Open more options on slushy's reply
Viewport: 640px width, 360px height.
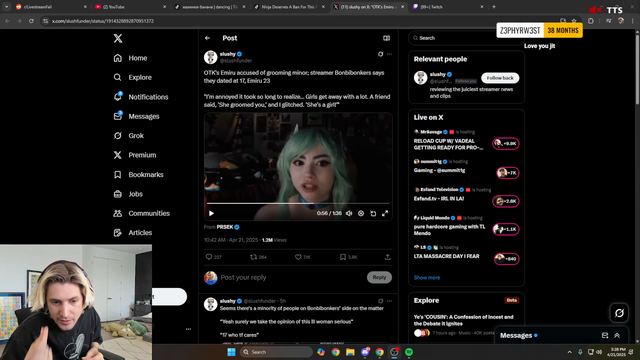(x=389, y=301)
